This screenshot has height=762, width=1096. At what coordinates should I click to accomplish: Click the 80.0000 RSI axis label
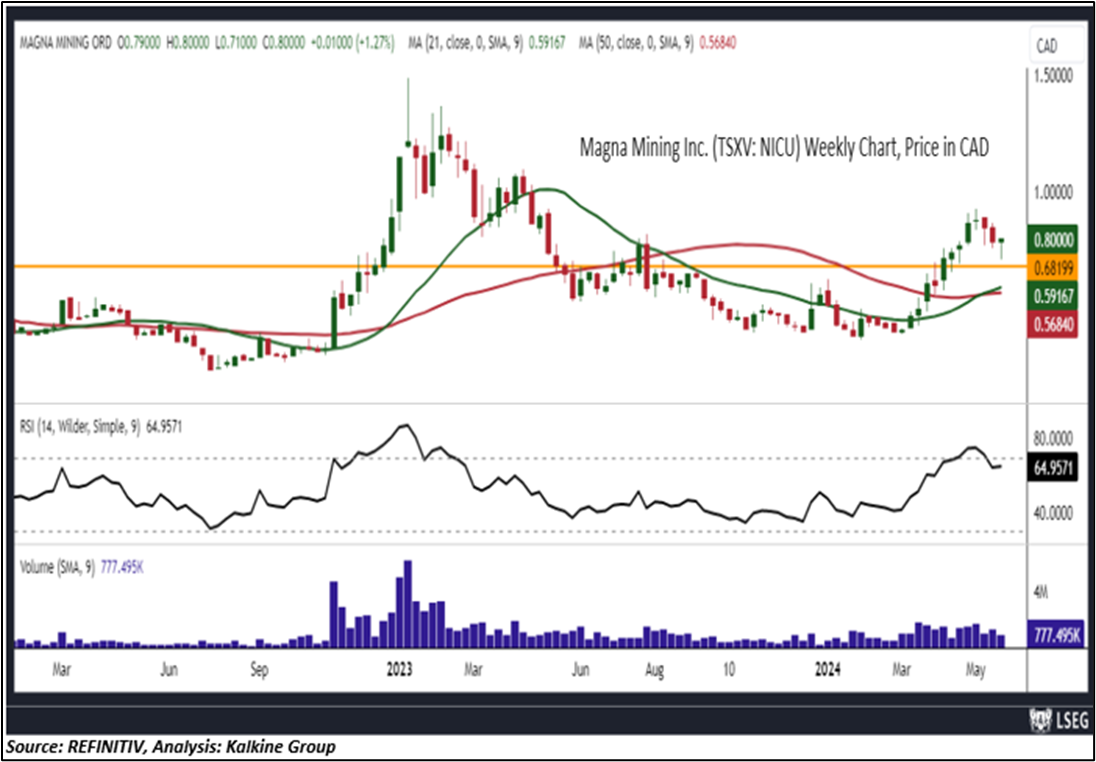coord(1053,440)
